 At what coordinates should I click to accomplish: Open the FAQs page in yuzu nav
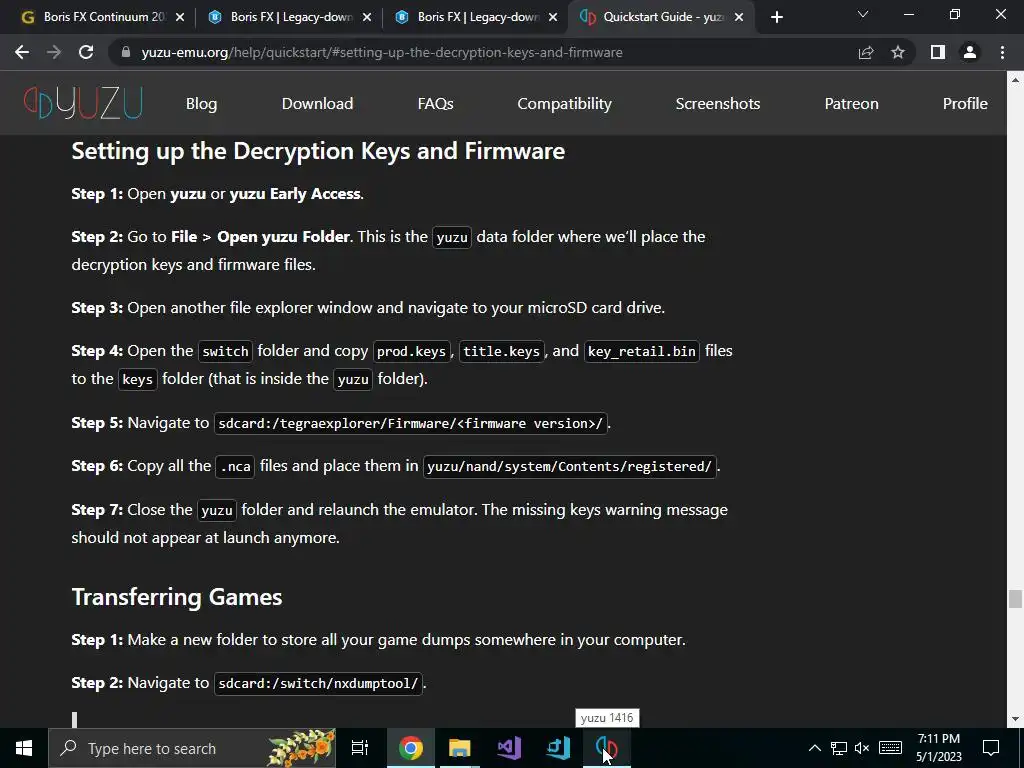[x=436, y=103]
